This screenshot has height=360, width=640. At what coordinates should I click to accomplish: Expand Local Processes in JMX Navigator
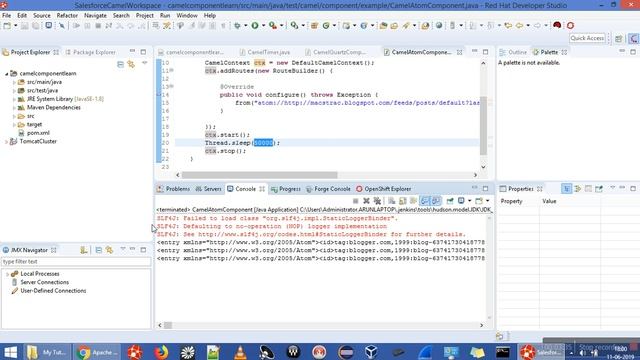pyautogui.click(x=7, y=274)
